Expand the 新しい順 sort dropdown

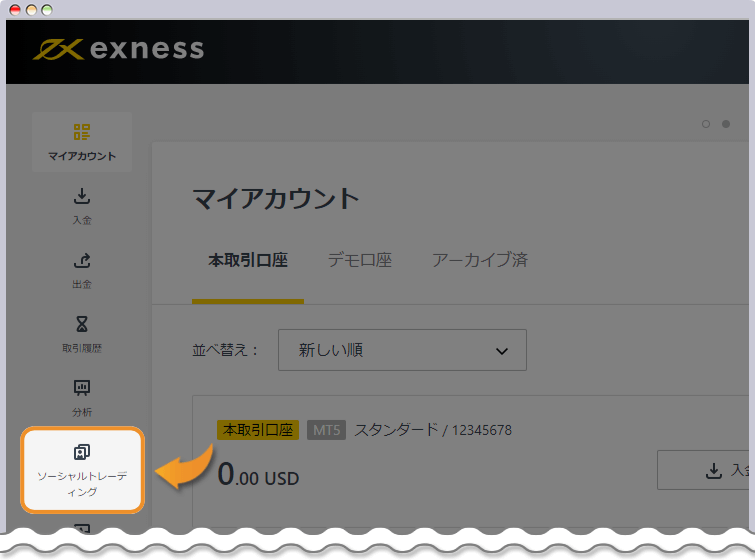(x=402, y=350)
